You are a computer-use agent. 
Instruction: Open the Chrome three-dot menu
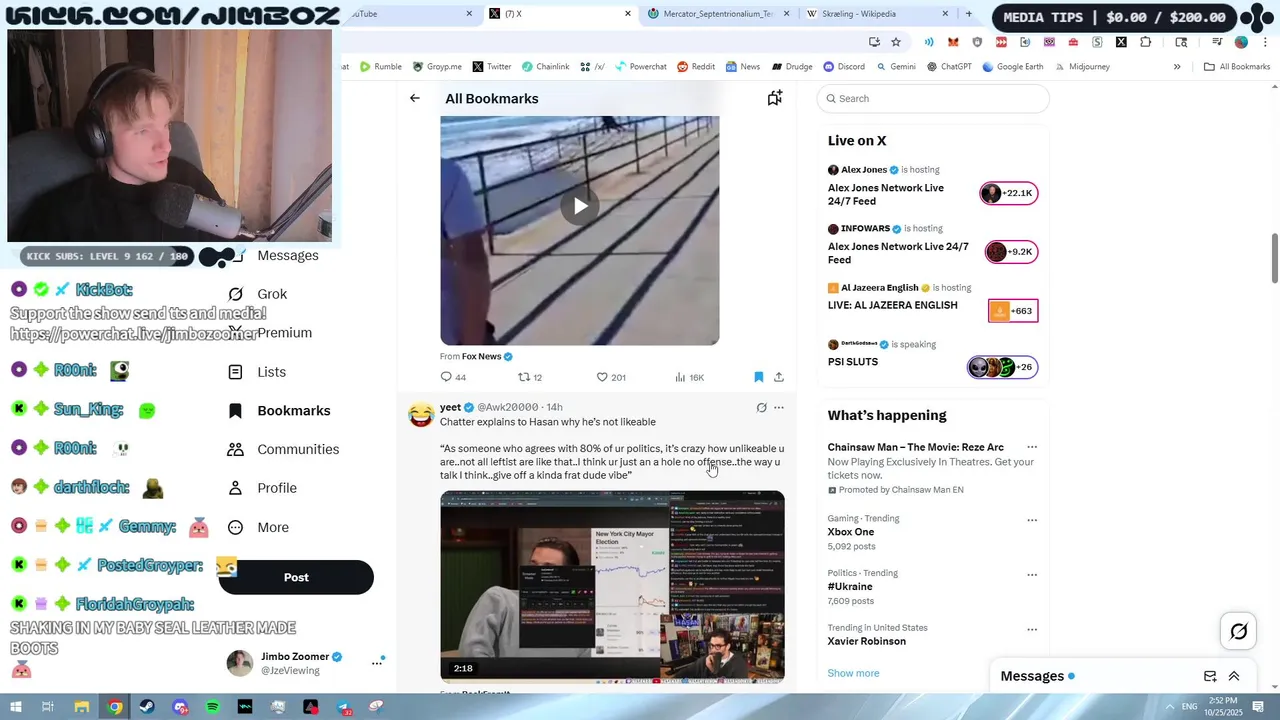[x=1266, y=42]
